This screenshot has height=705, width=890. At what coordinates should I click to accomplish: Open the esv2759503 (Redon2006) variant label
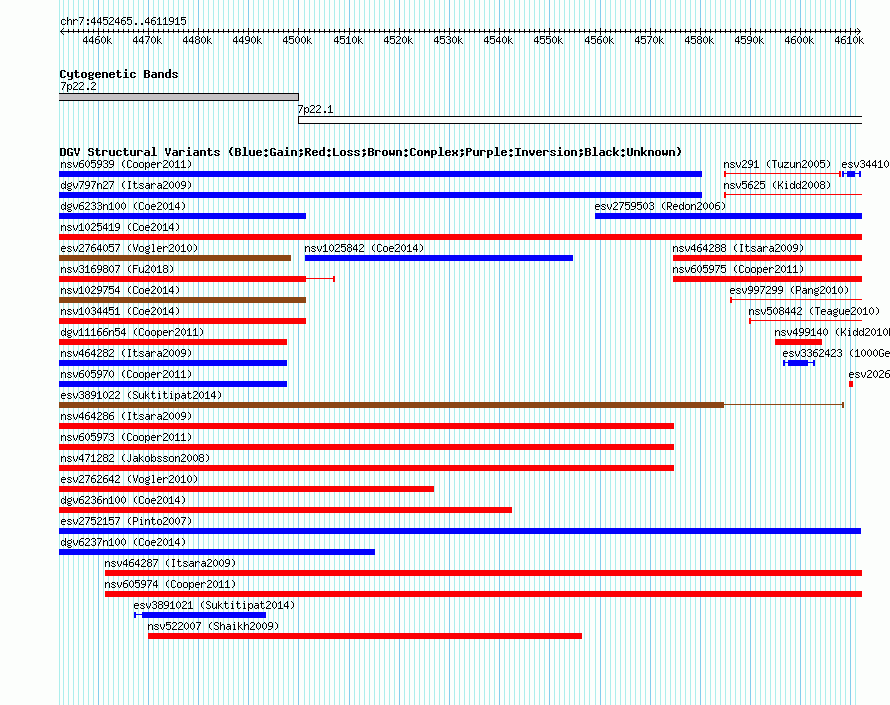(660, 206)
